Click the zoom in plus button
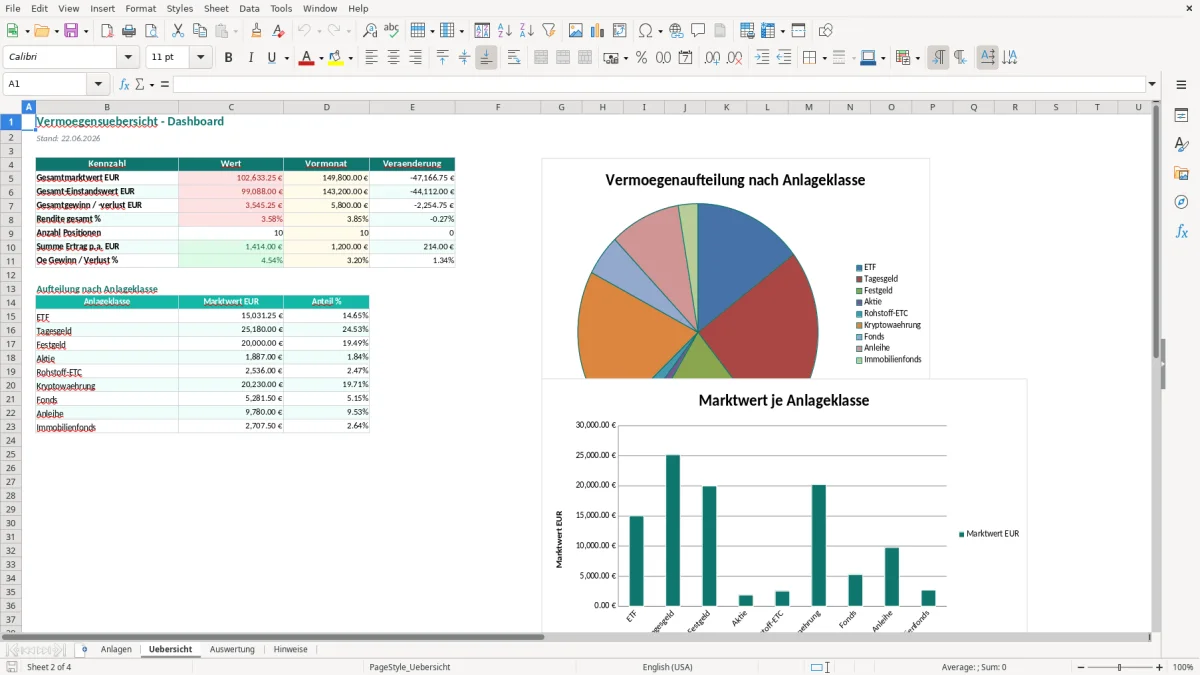Image resolution: width=1200 pixels, height=675 pixels. point(1160,667)
